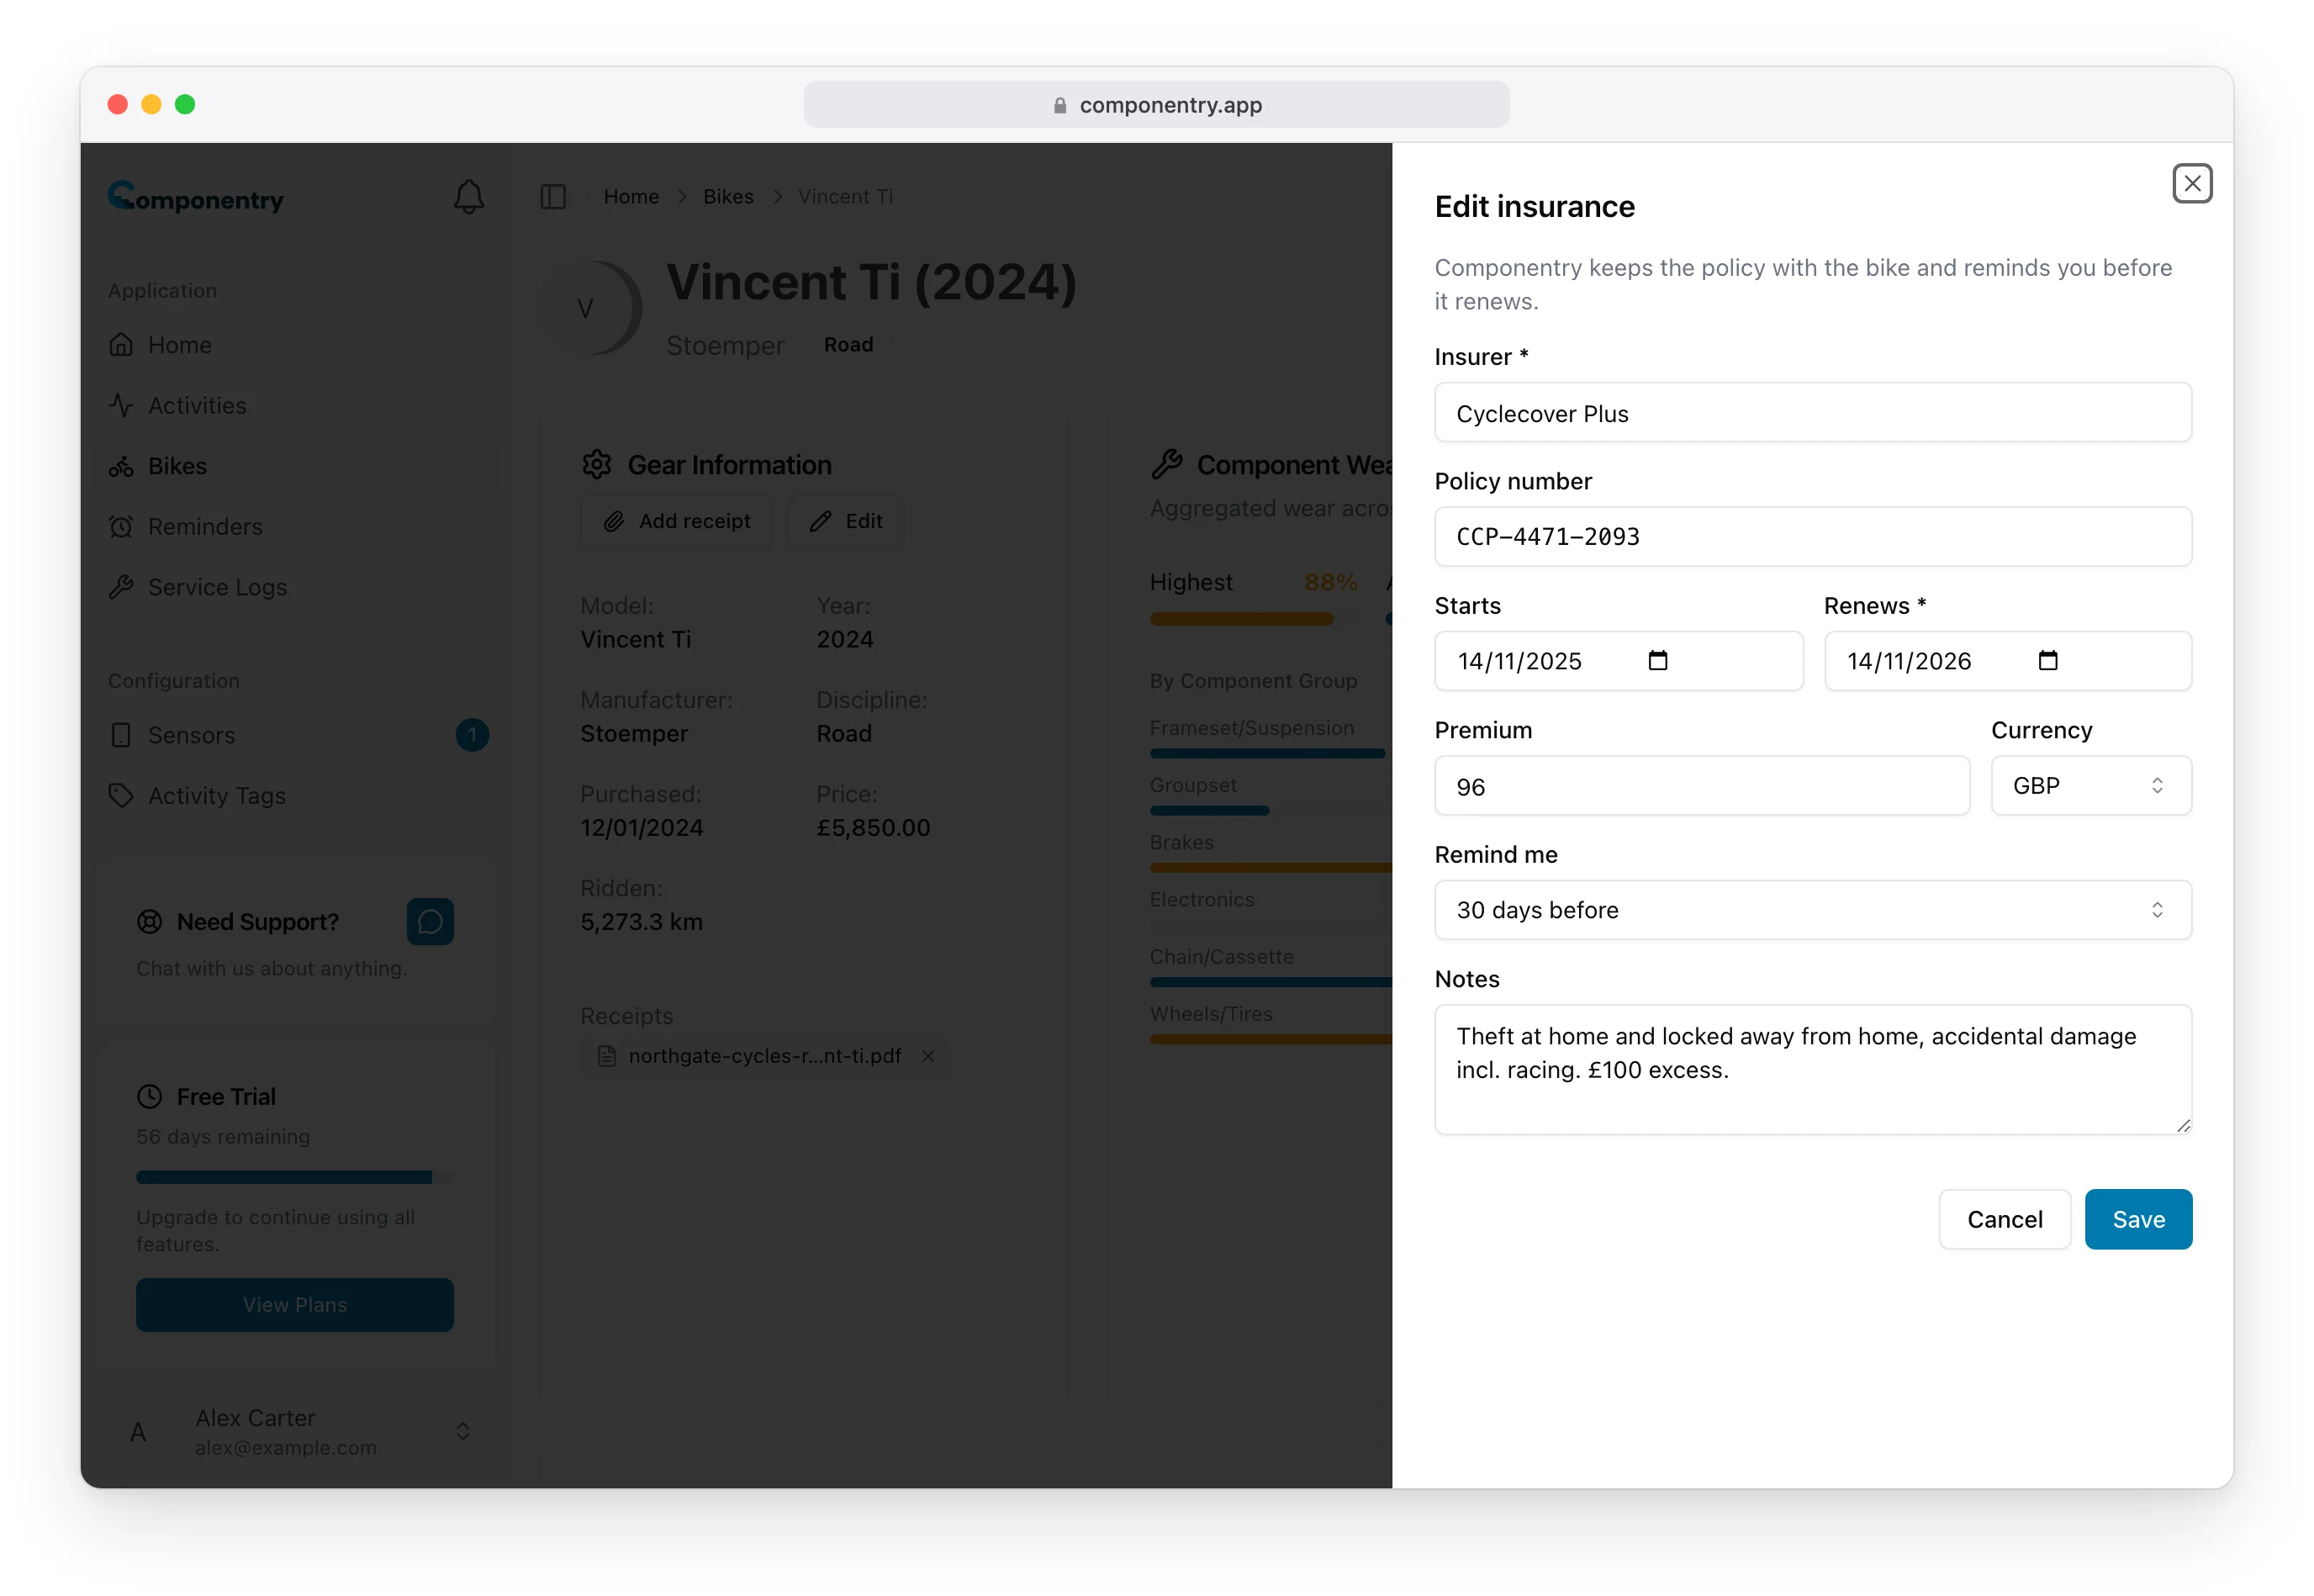Click the Groupset wear progress bar

tap(1270, 811)
